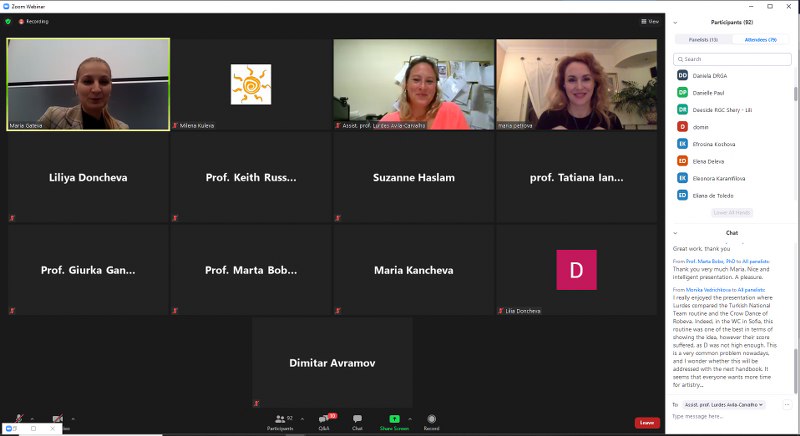Switch to the Attendees tab
The height and width of the screenshot is (436, 800).
pos(761,39)
